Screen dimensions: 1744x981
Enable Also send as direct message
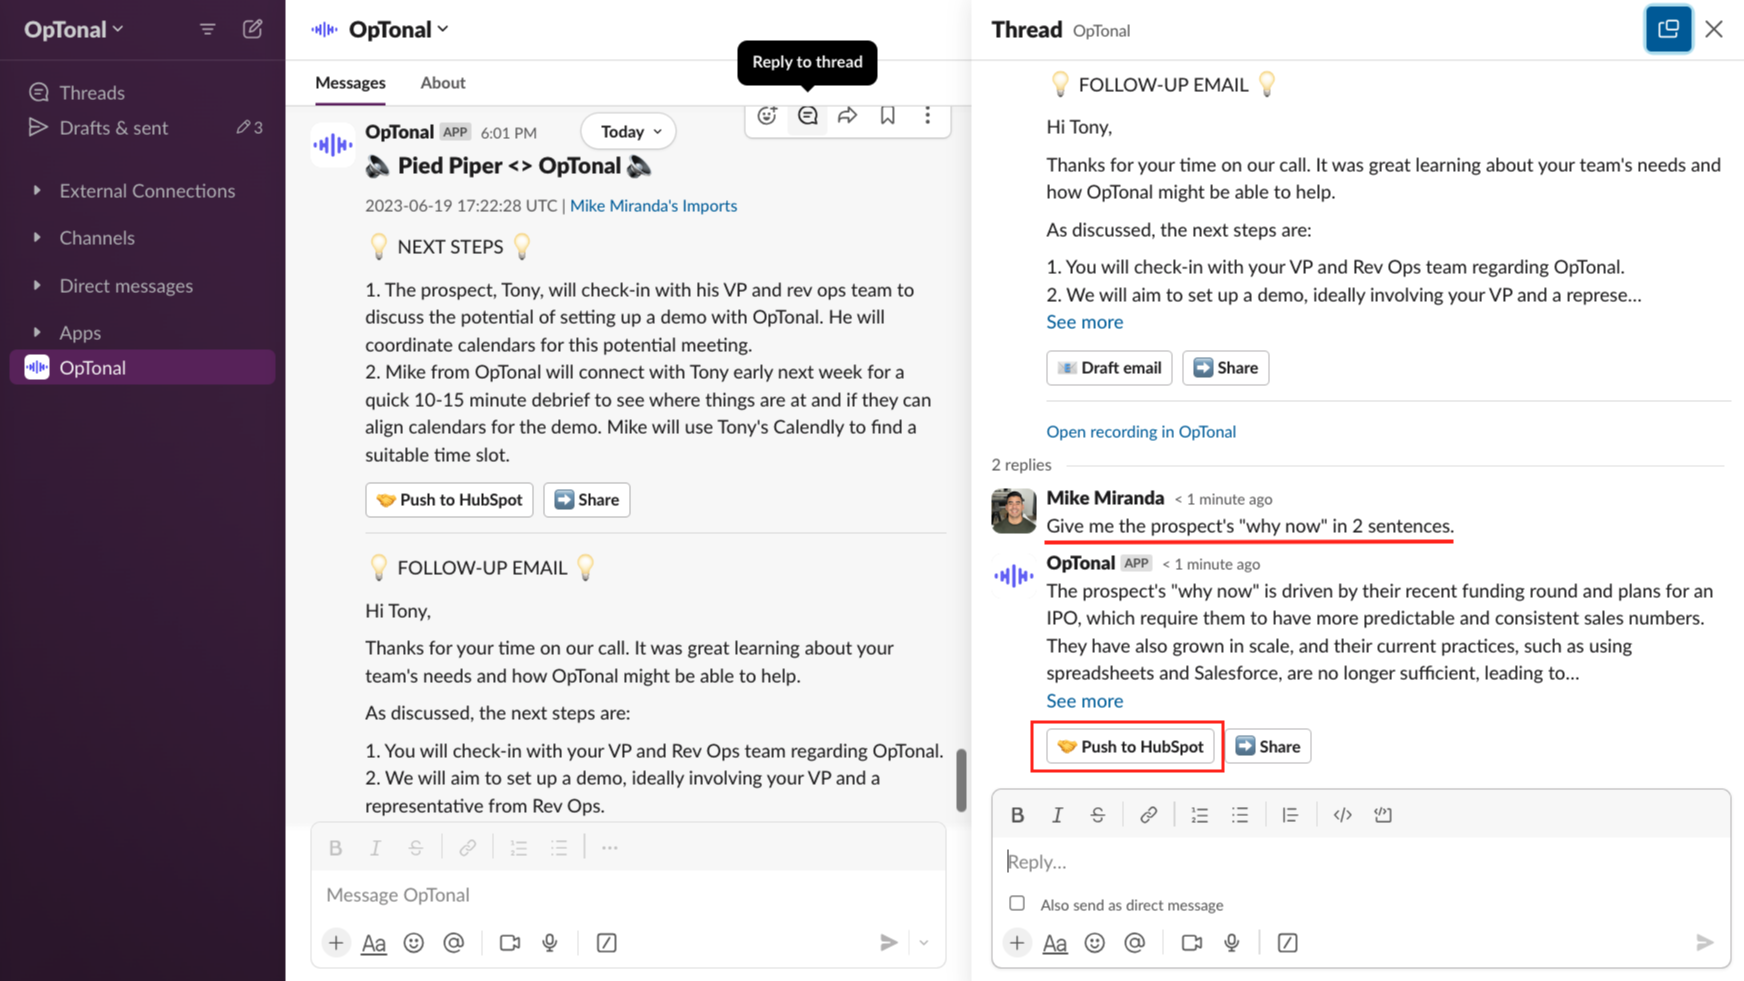[x=1017, y=903]
